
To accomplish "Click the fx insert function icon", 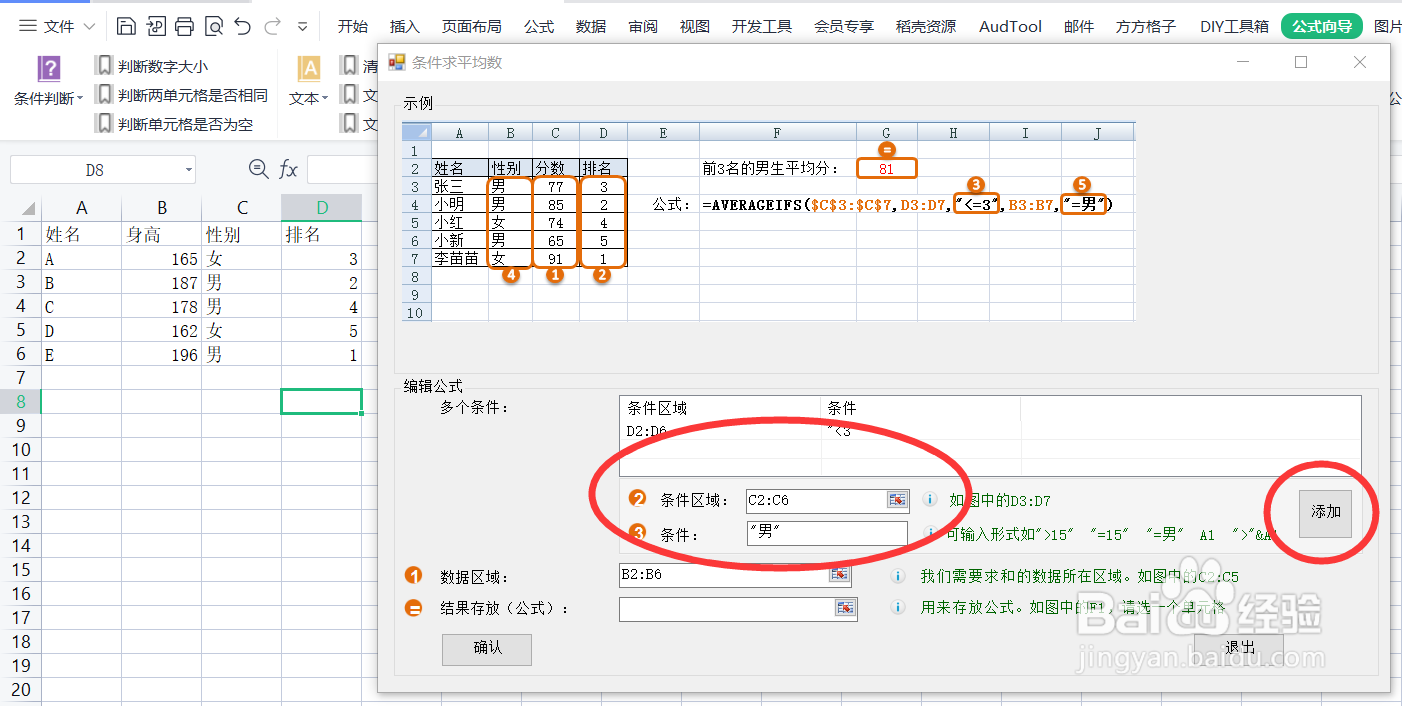I will tap(288, 169).
